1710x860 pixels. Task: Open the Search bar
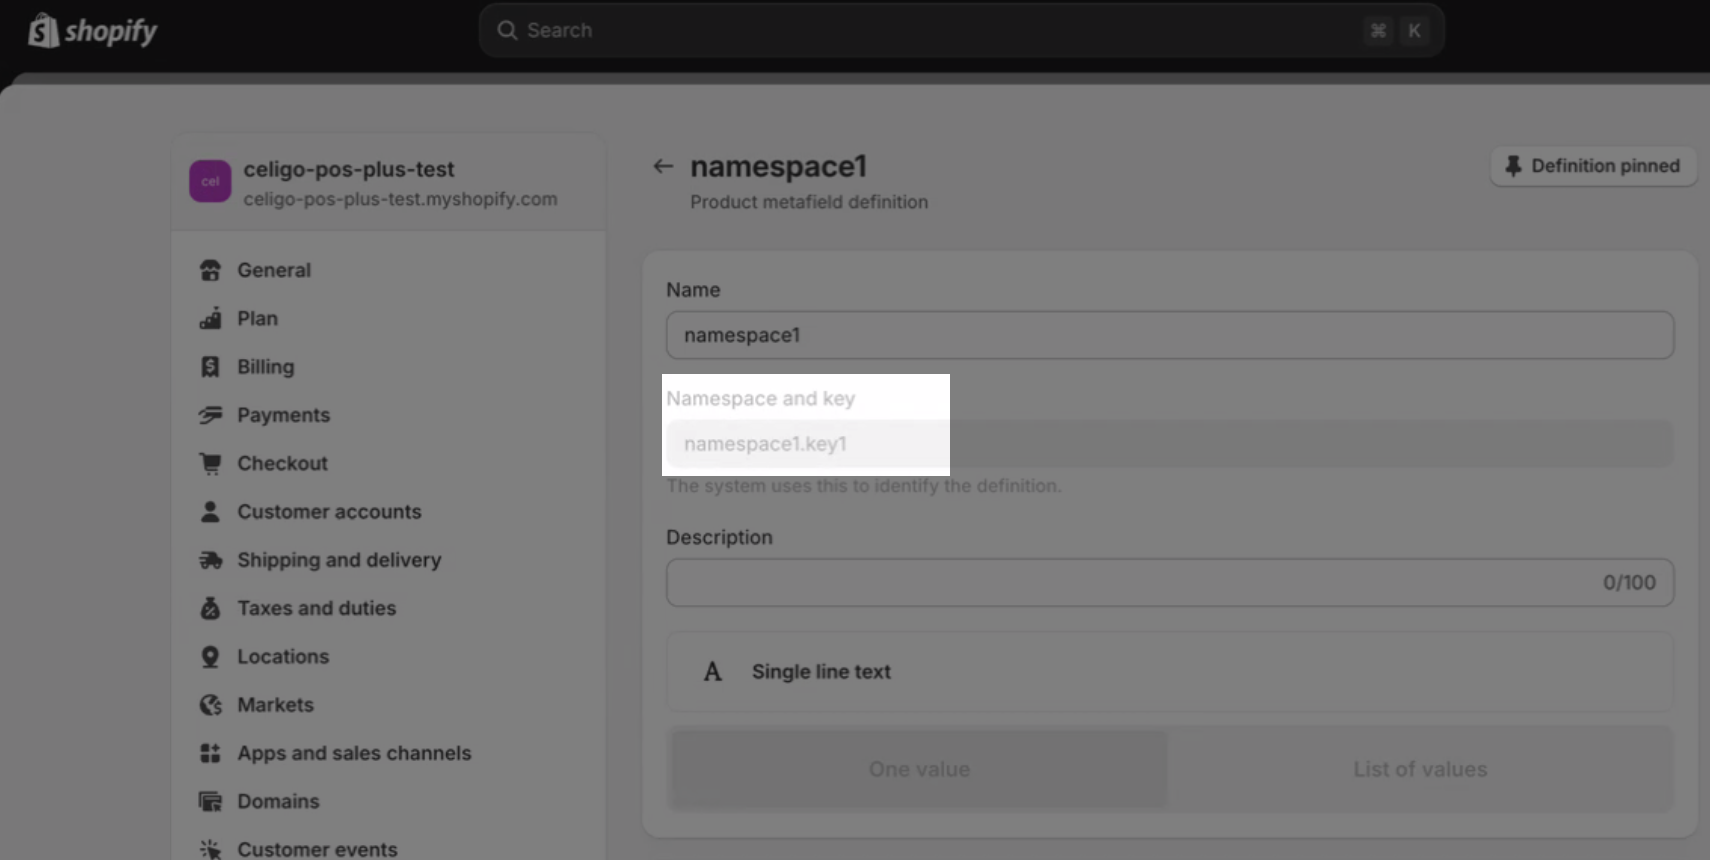961,30
